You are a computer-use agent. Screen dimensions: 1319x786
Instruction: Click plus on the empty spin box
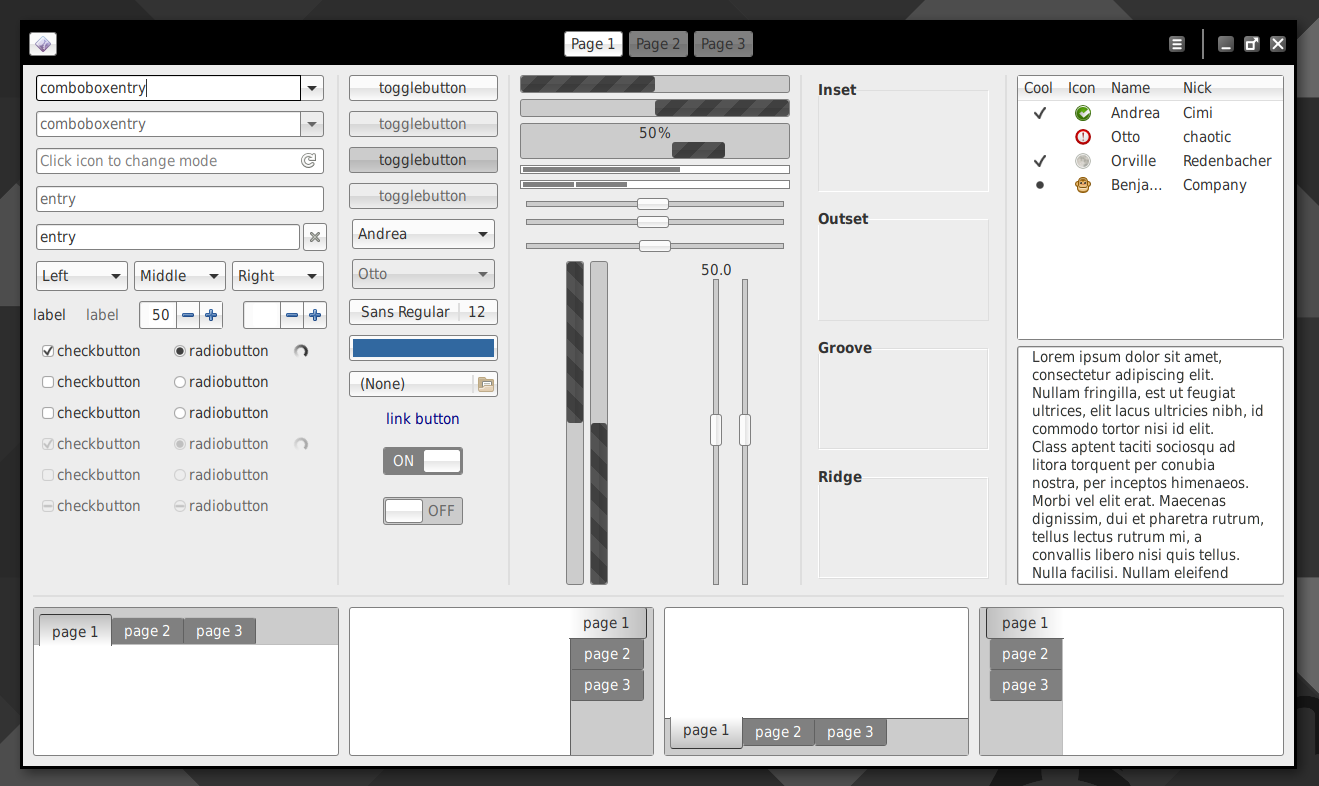(x=315, y=315)
